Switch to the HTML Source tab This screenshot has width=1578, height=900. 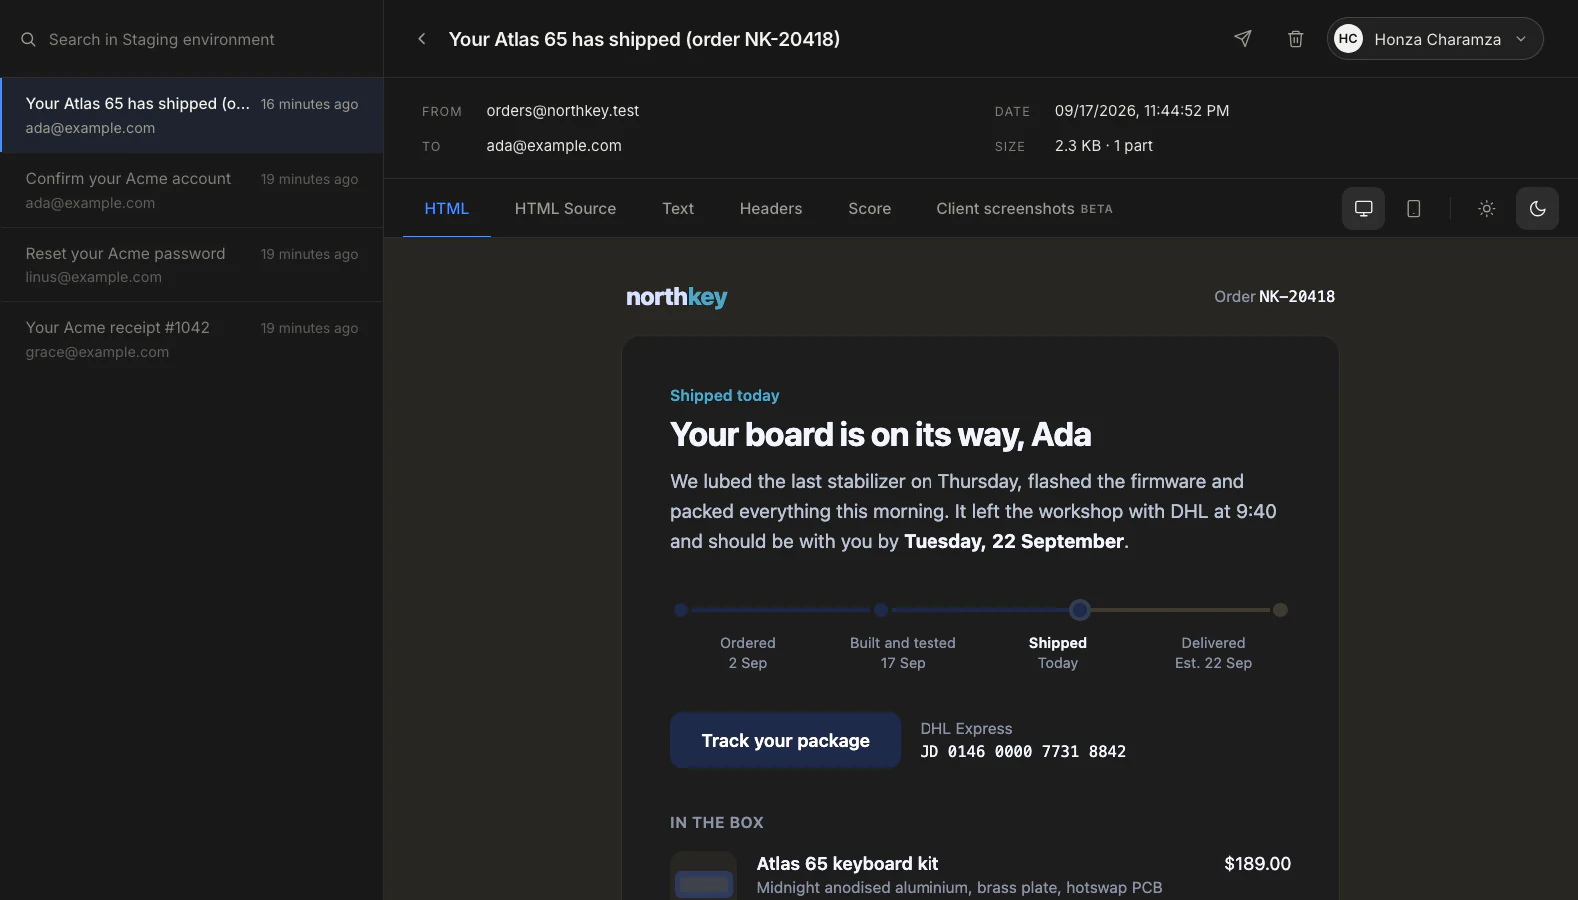(565, 209)
